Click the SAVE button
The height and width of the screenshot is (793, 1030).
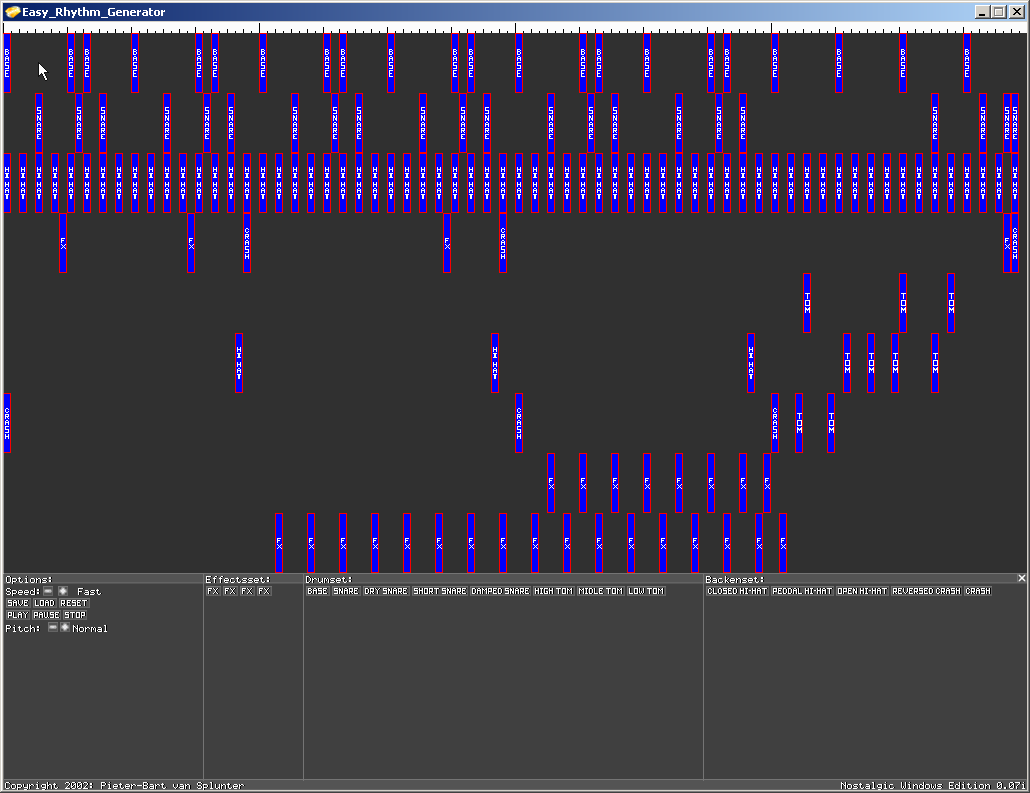click(17, 603)
